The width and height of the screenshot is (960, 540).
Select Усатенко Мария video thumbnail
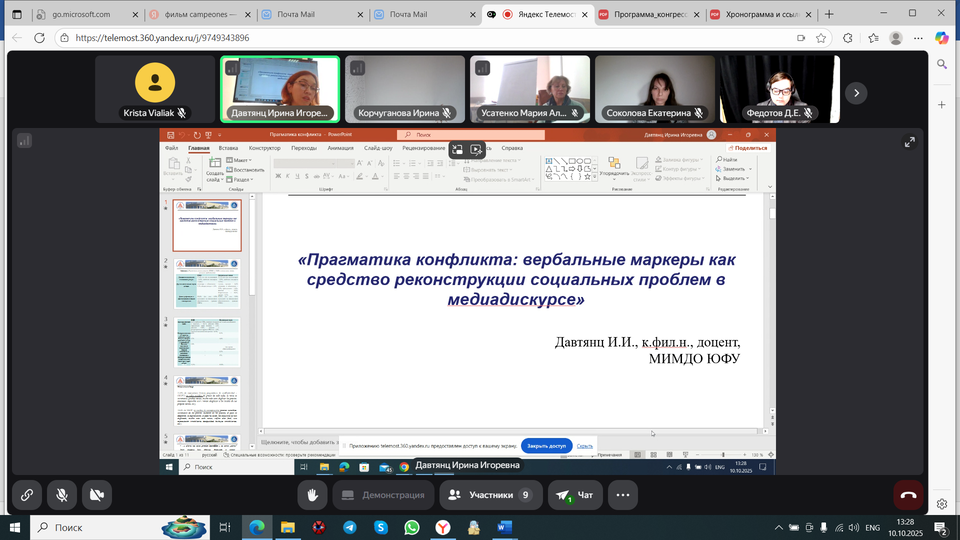(x=532, y=88)
